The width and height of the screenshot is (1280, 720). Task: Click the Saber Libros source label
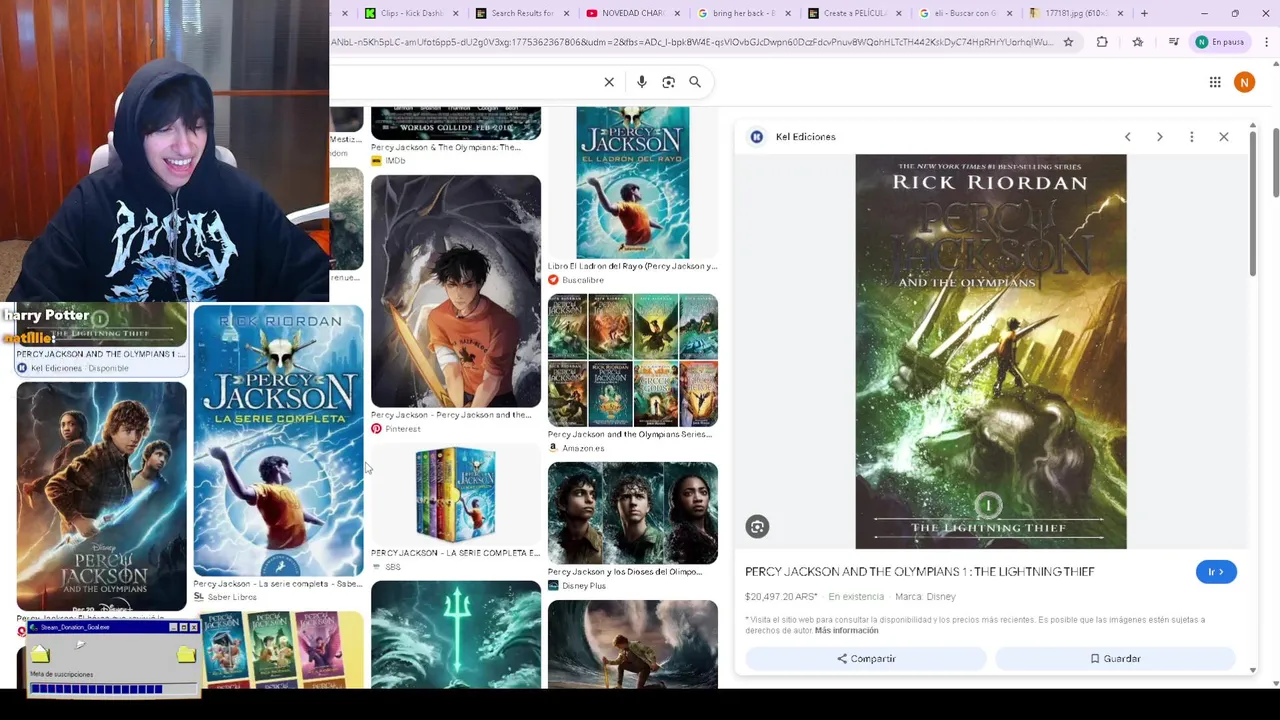(x=232, y=597)
